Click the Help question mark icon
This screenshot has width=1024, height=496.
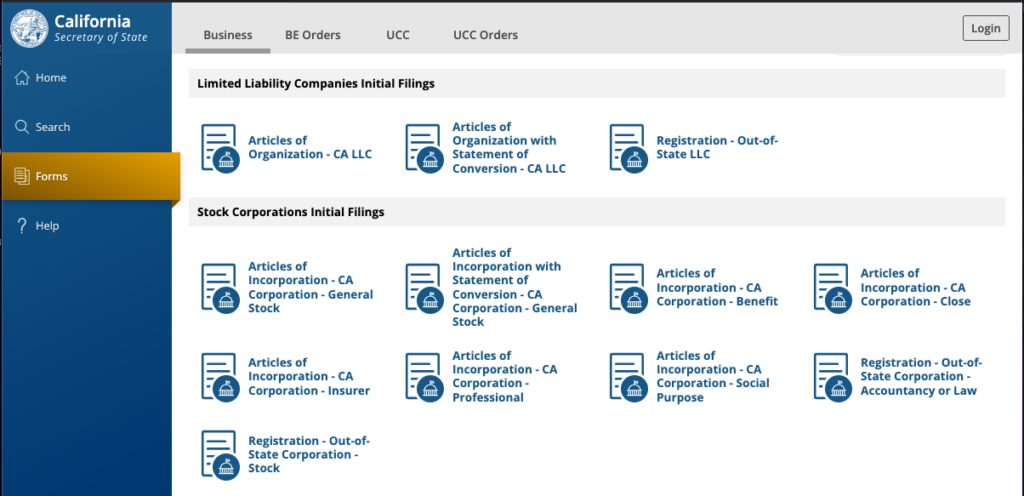click(x=22, y=226)
